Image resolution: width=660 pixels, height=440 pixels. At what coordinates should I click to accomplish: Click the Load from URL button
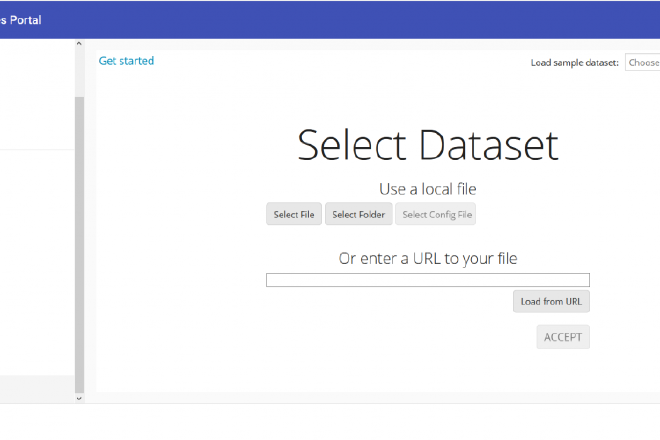click(551, 301)
